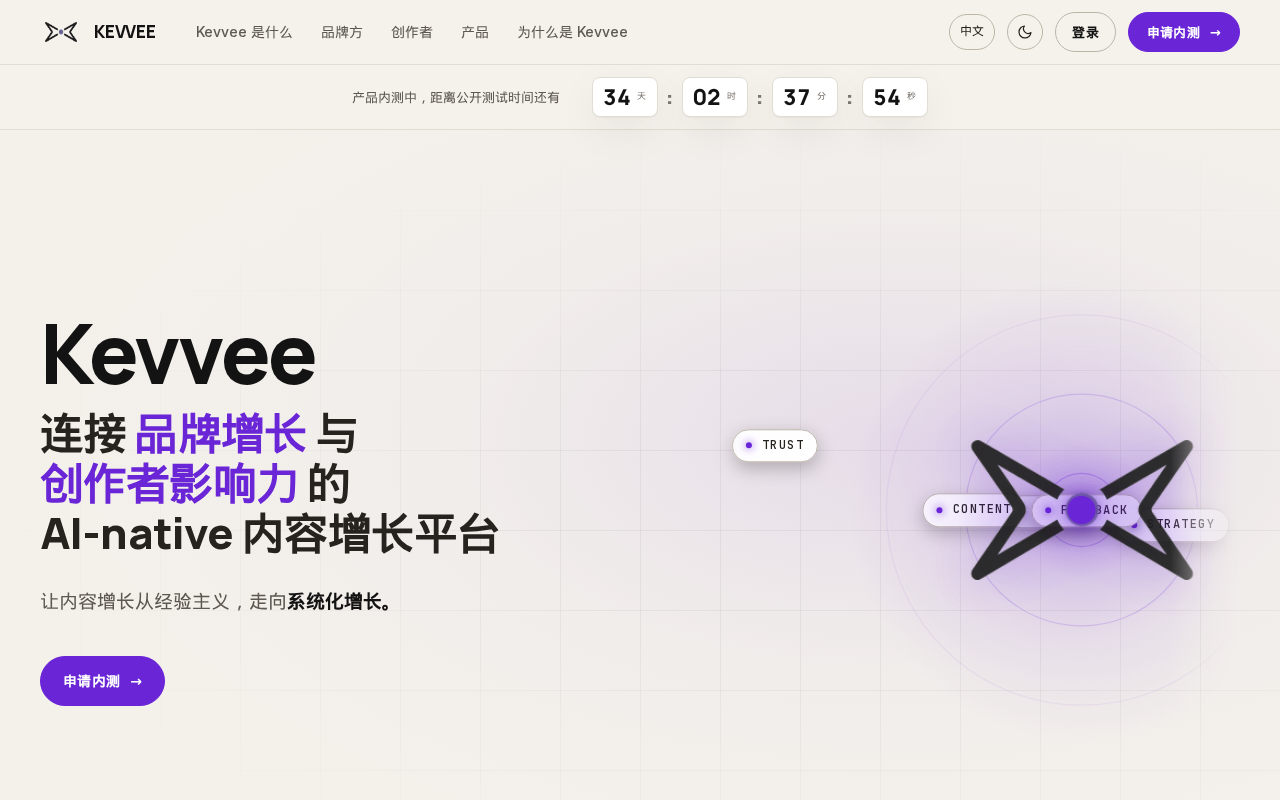Click the countdown seconds box showing 54
Image resolution: width=1280 pixels, height=800 pixels.
click(895, 97)
